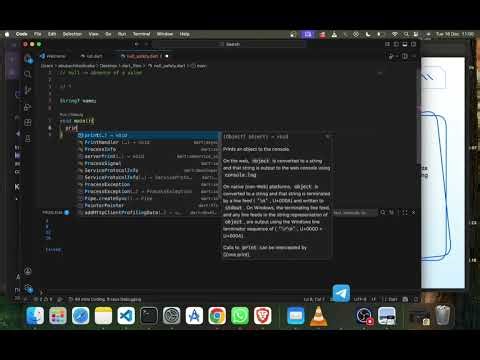
Task: Change UTF-8 encoding in status bar
Action: (x=360, y=299)
